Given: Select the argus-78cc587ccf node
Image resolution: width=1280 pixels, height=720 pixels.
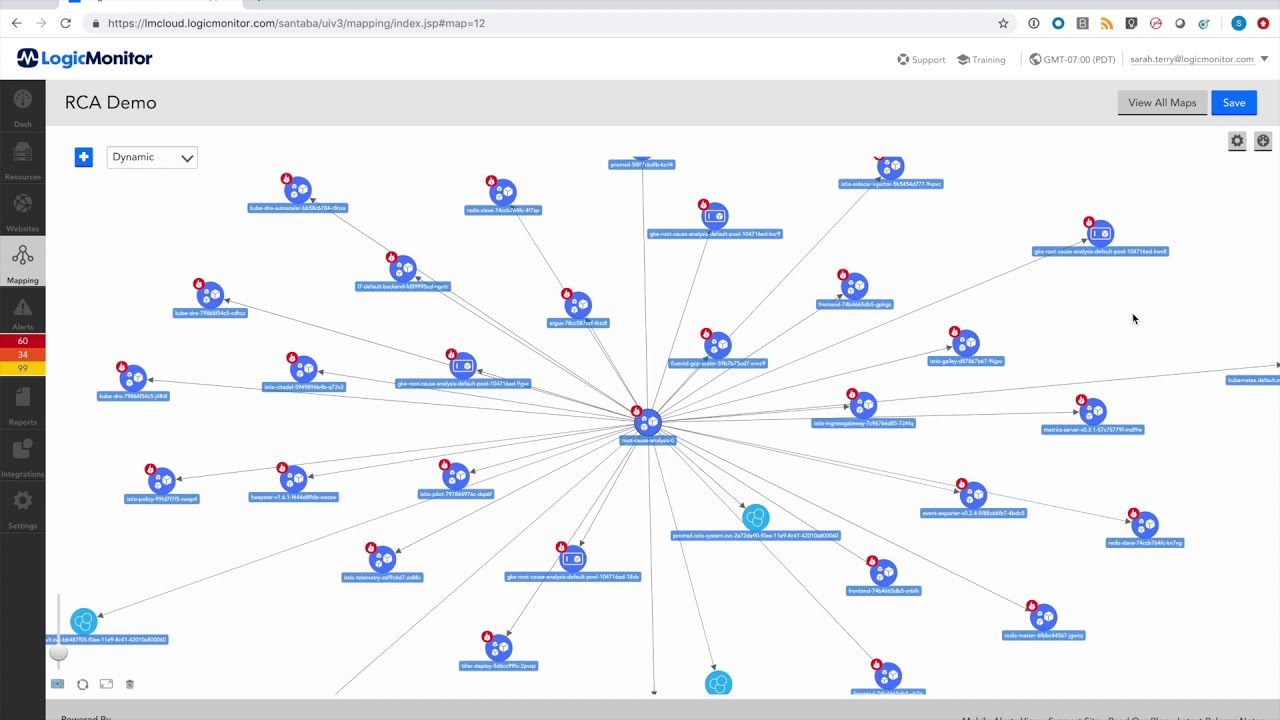Looking at the screenshot, I should pos(577,304).
